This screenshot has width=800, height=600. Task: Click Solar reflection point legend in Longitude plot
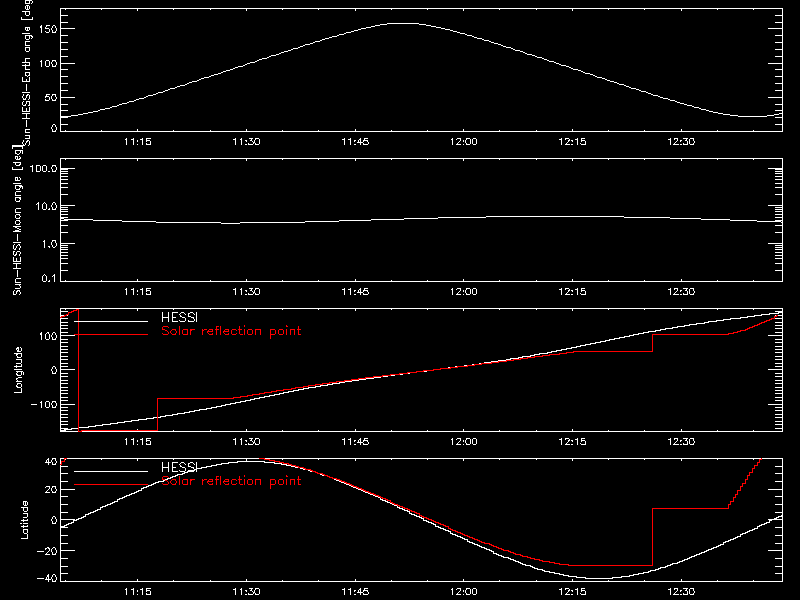[231, 331]
